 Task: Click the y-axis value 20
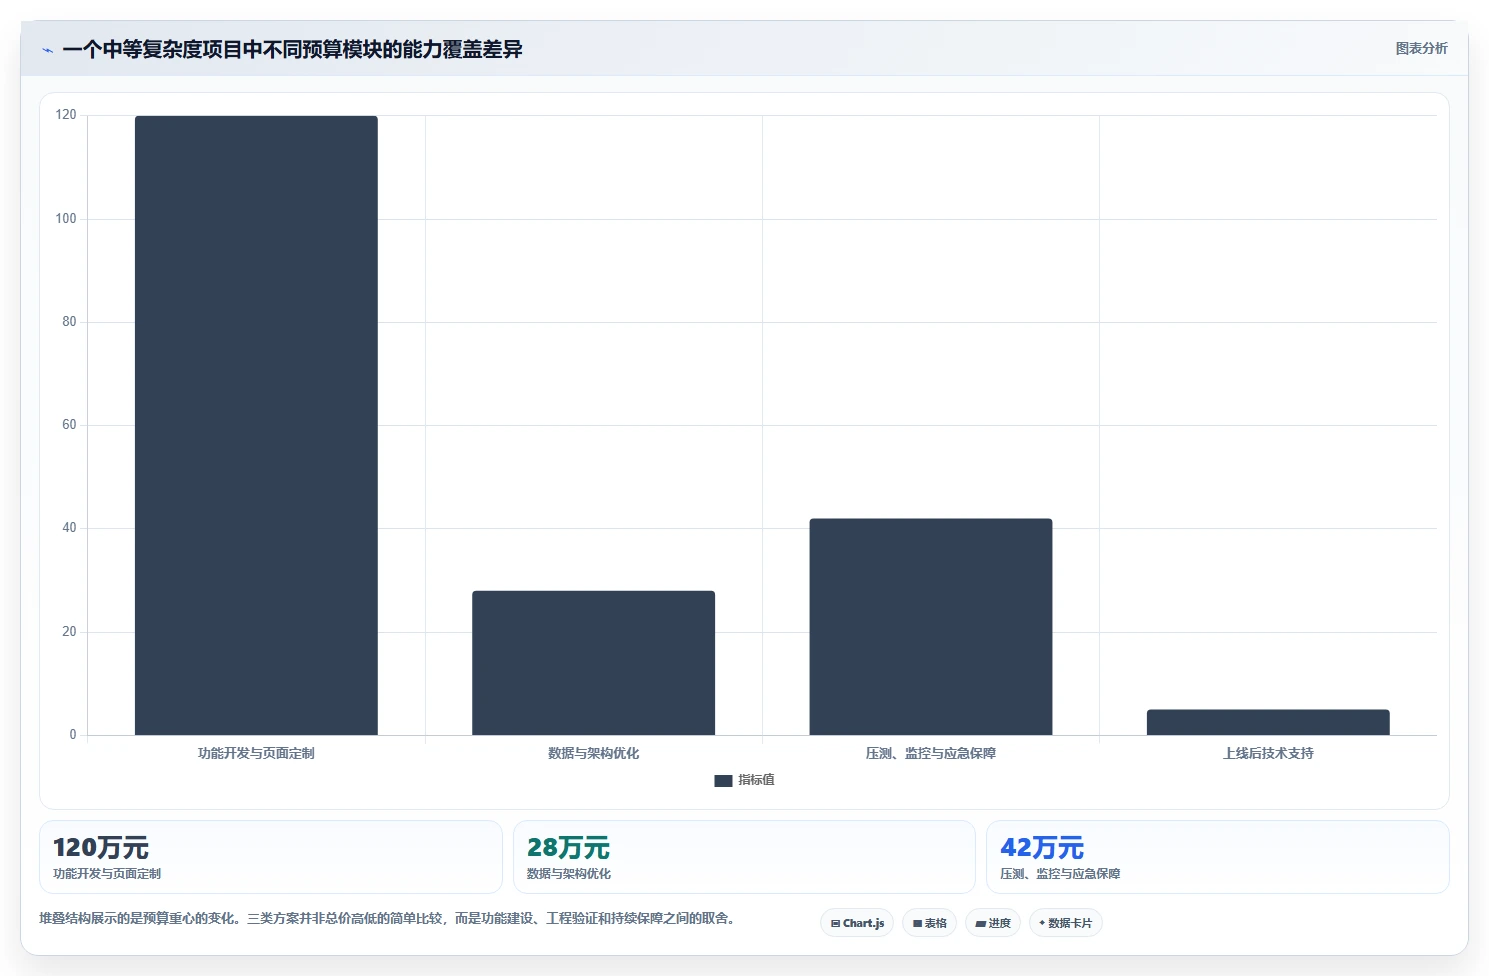(69, 631)
